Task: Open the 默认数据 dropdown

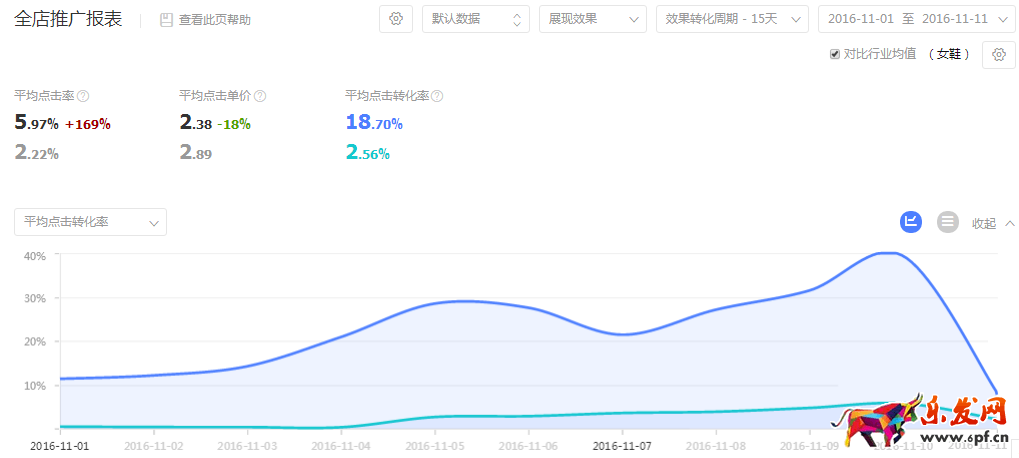Action: pos(475,19)
